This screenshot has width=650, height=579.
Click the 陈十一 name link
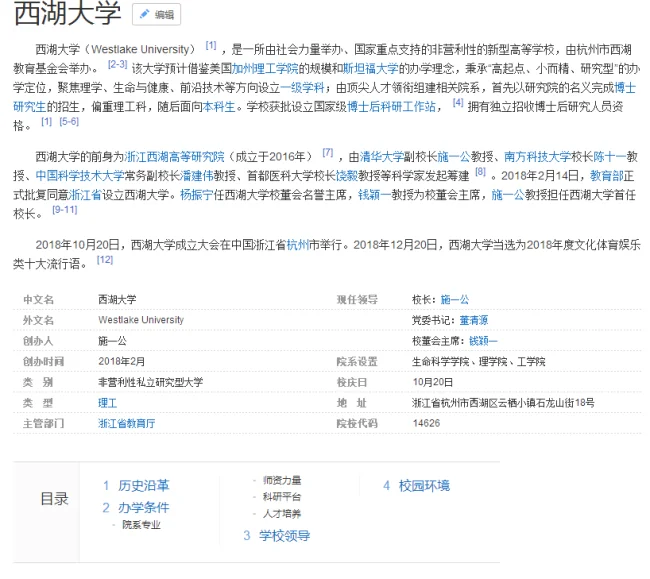coord(609,157)
